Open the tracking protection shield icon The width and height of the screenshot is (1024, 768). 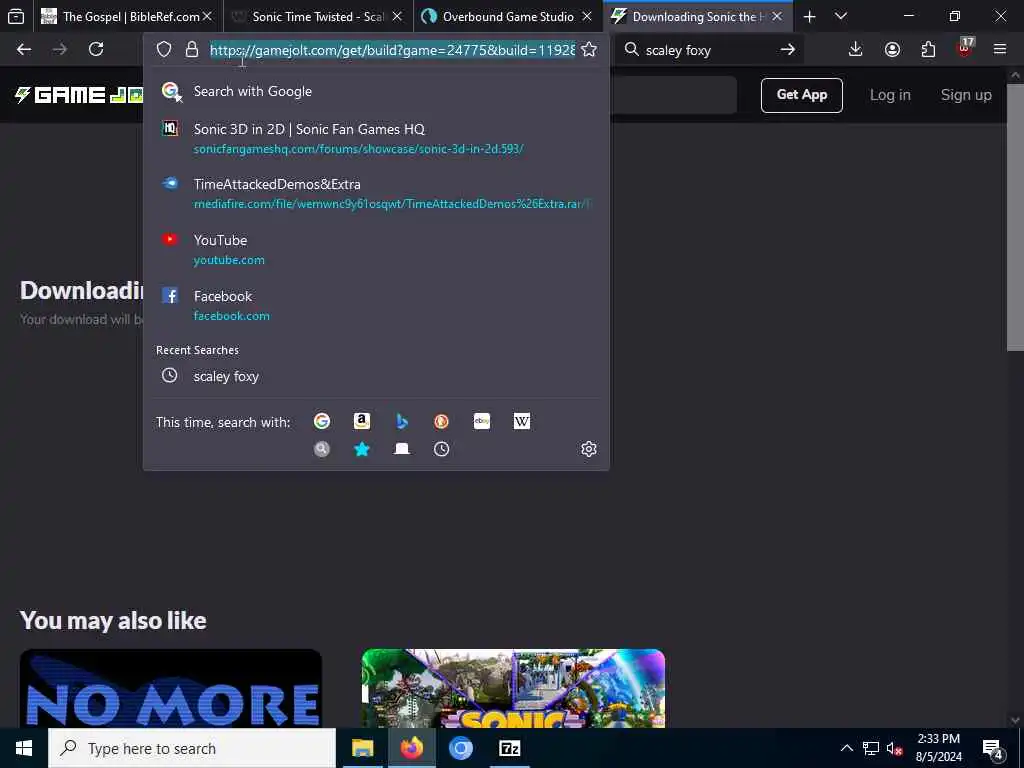pyautogui.click(x=164, y=50)
